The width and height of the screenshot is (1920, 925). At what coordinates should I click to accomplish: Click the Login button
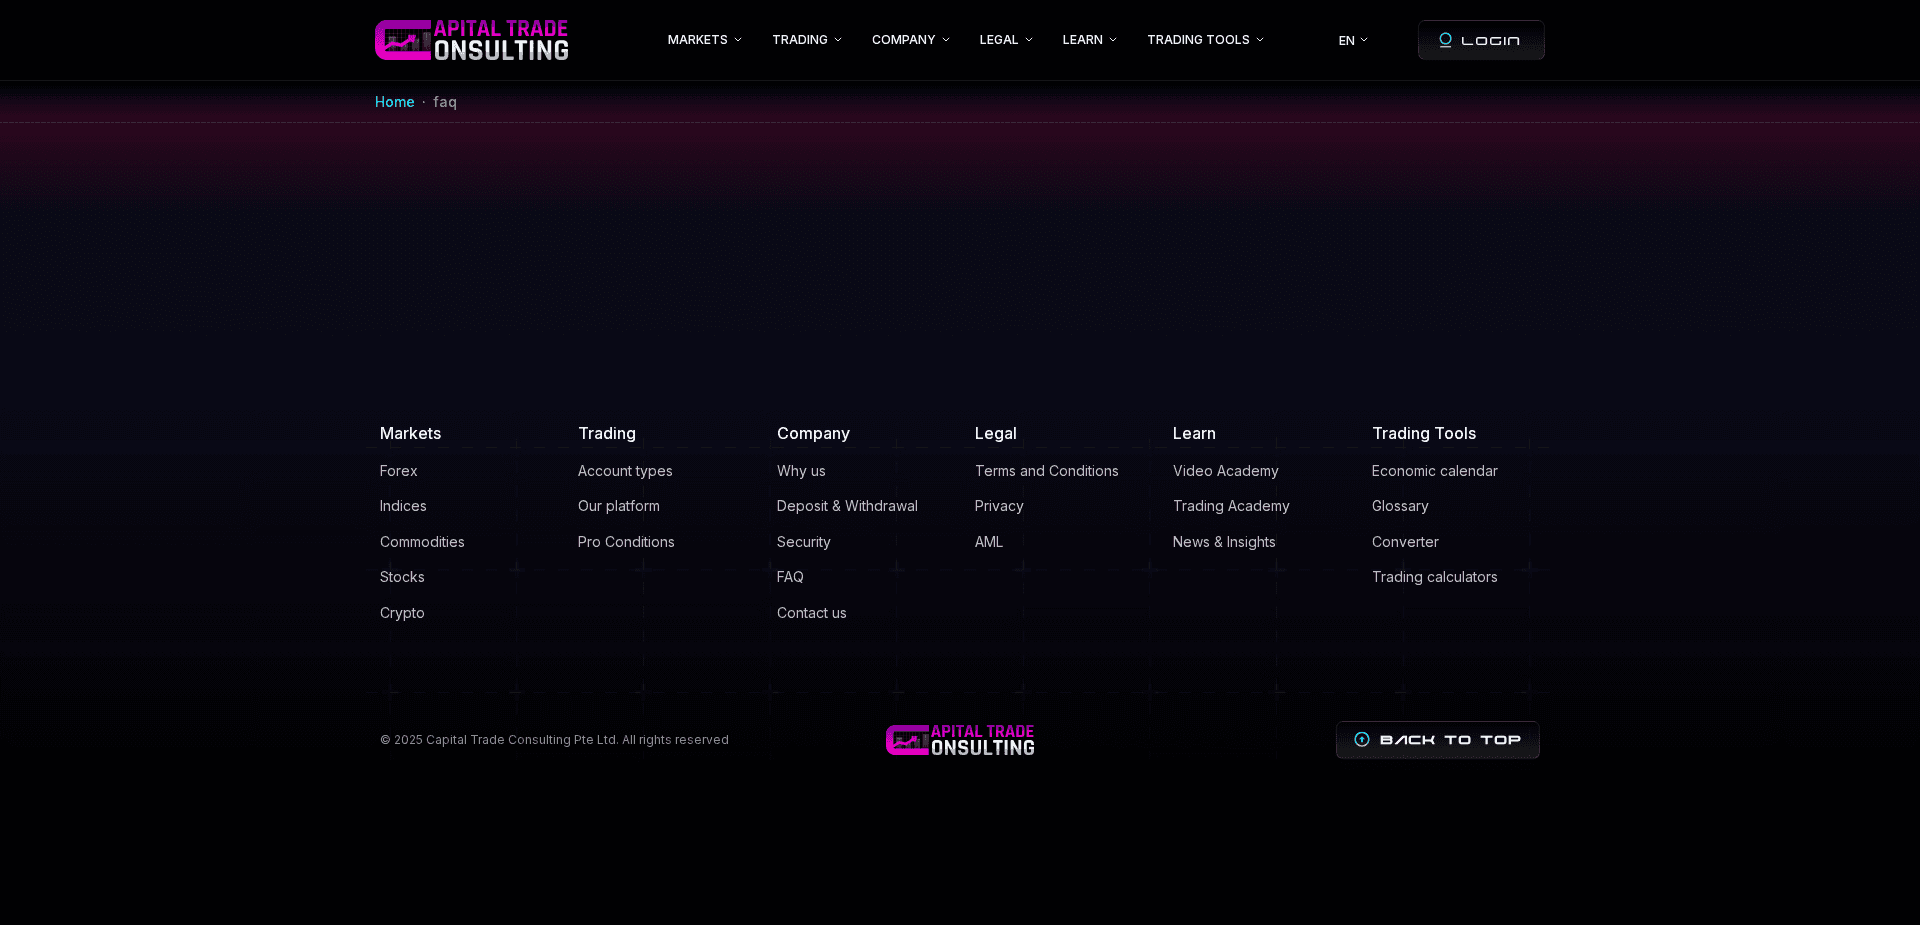click(1481, 40)
